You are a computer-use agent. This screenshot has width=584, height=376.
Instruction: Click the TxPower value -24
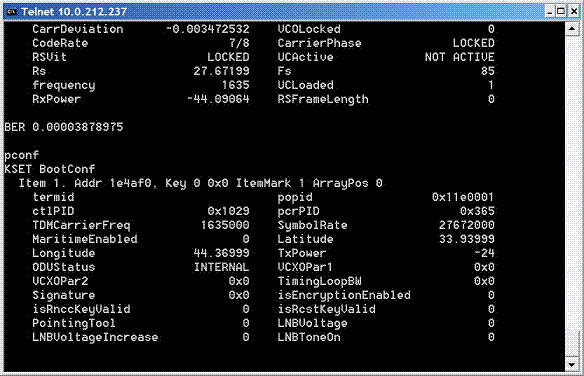click(x=484, y=254)
